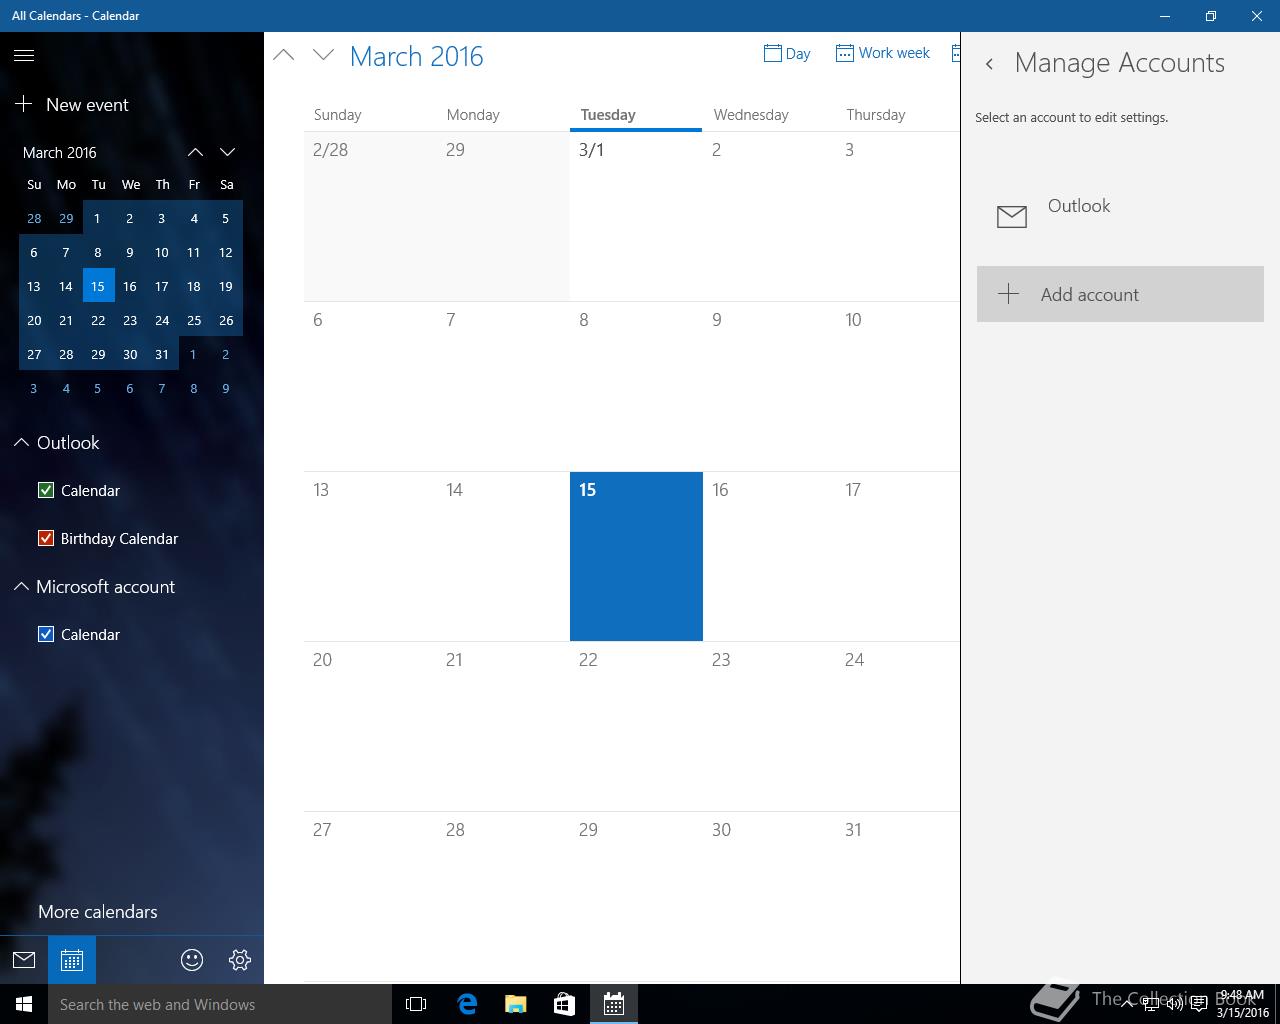Navigate to the next month with down chevron

[323, 55]
